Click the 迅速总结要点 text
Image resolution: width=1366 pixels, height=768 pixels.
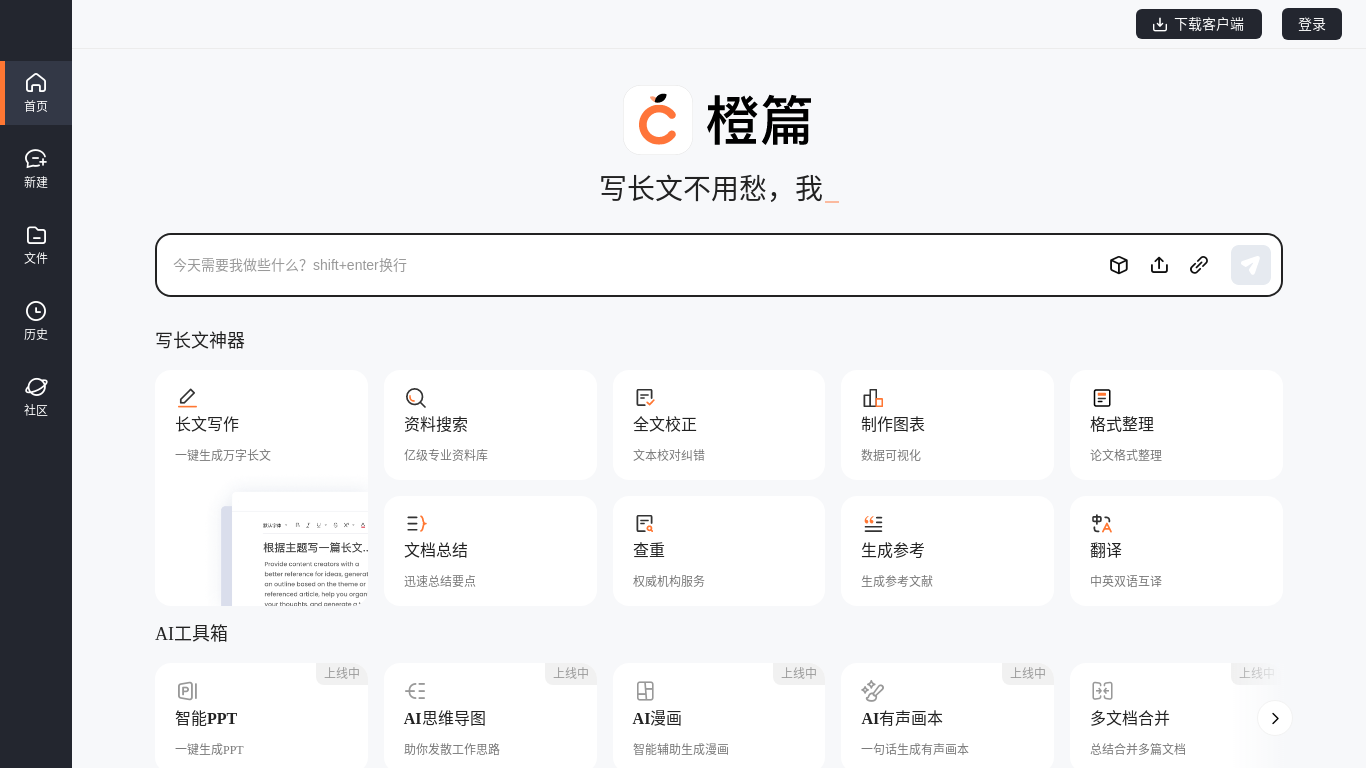(440, 582)
